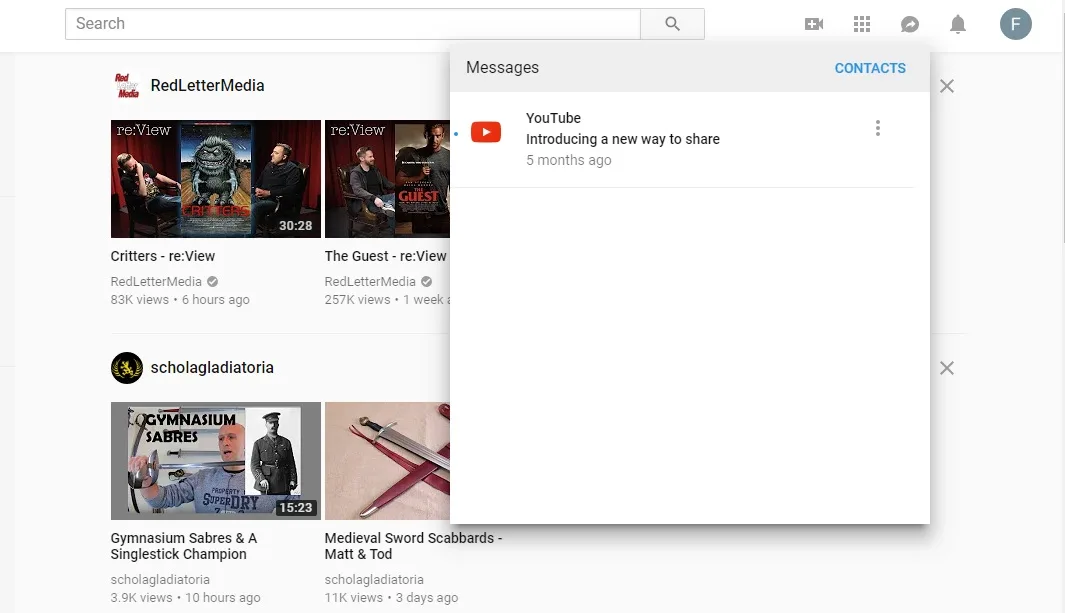The height and width of the screenshot is (613, 1065).
Task: Click into the Search field
Action: 353,24
